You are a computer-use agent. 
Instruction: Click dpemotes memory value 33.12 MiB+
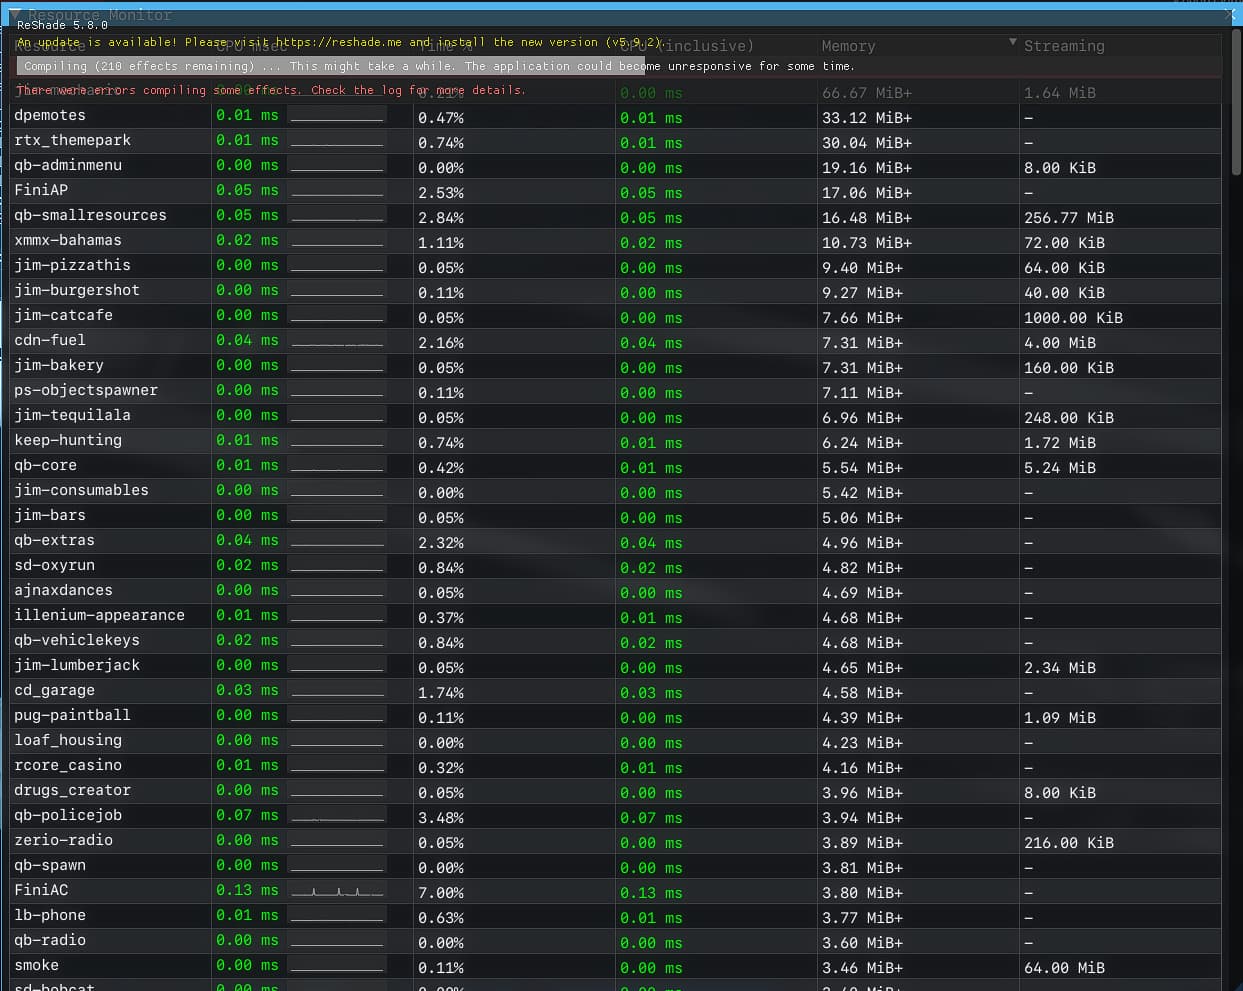click(866, 117)
